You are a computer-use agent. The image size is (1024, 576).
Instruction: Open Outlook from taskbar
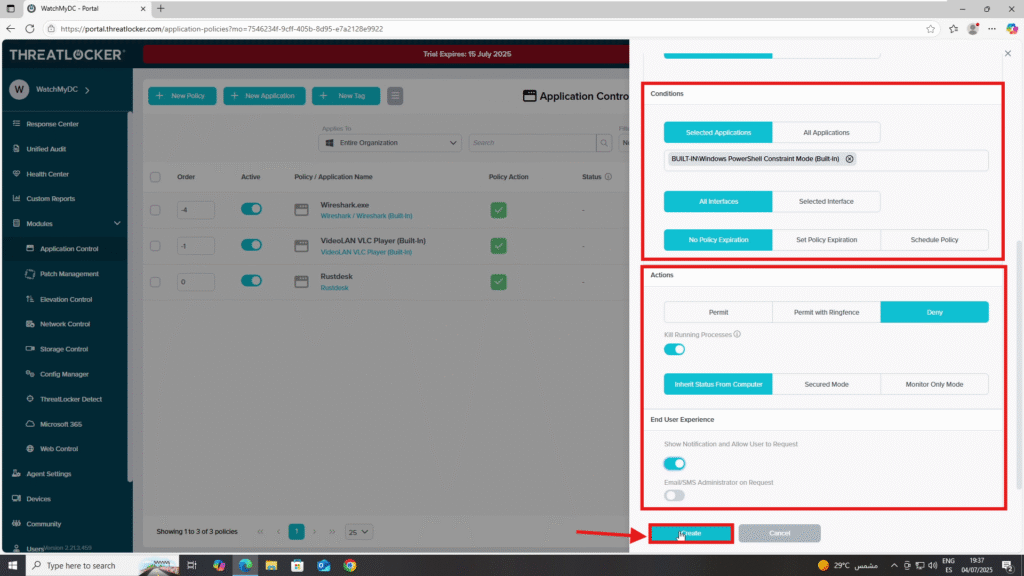324,566
